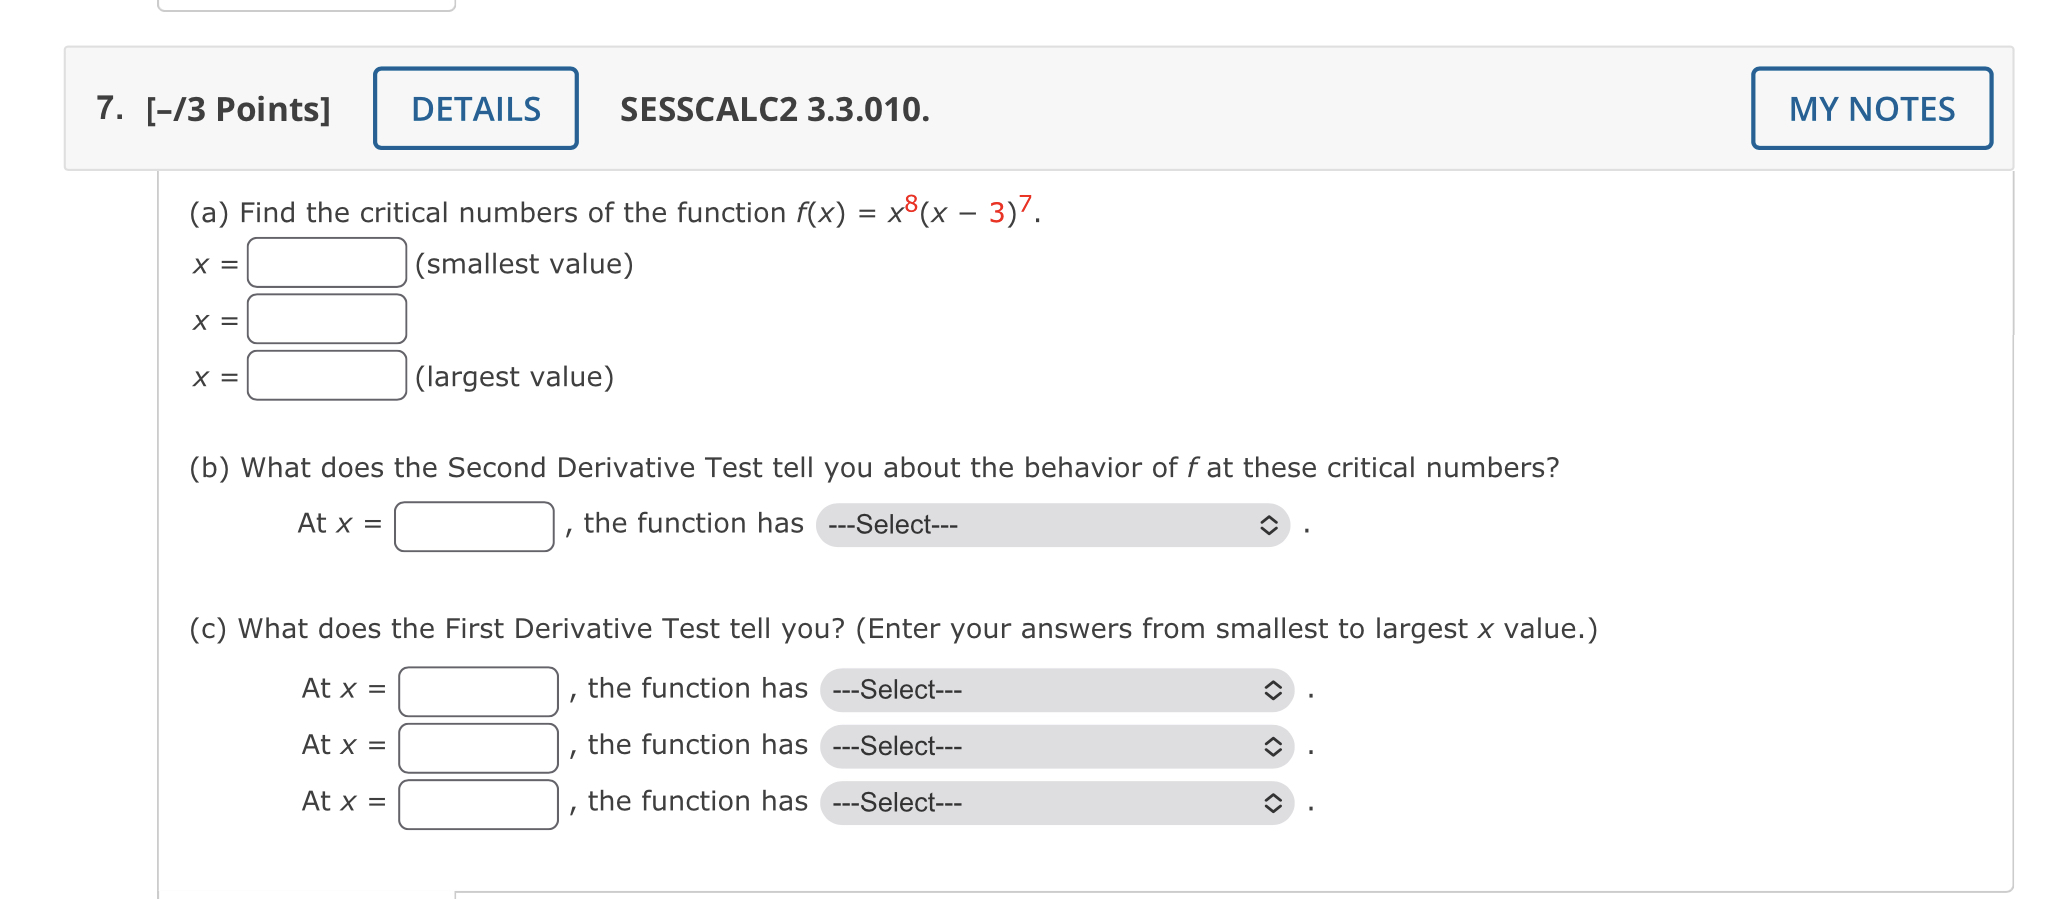Image resolution: width=2048 pixels, height=899 pixels.
Task: Click the largest value critical number input
Action: pos(326,375)
